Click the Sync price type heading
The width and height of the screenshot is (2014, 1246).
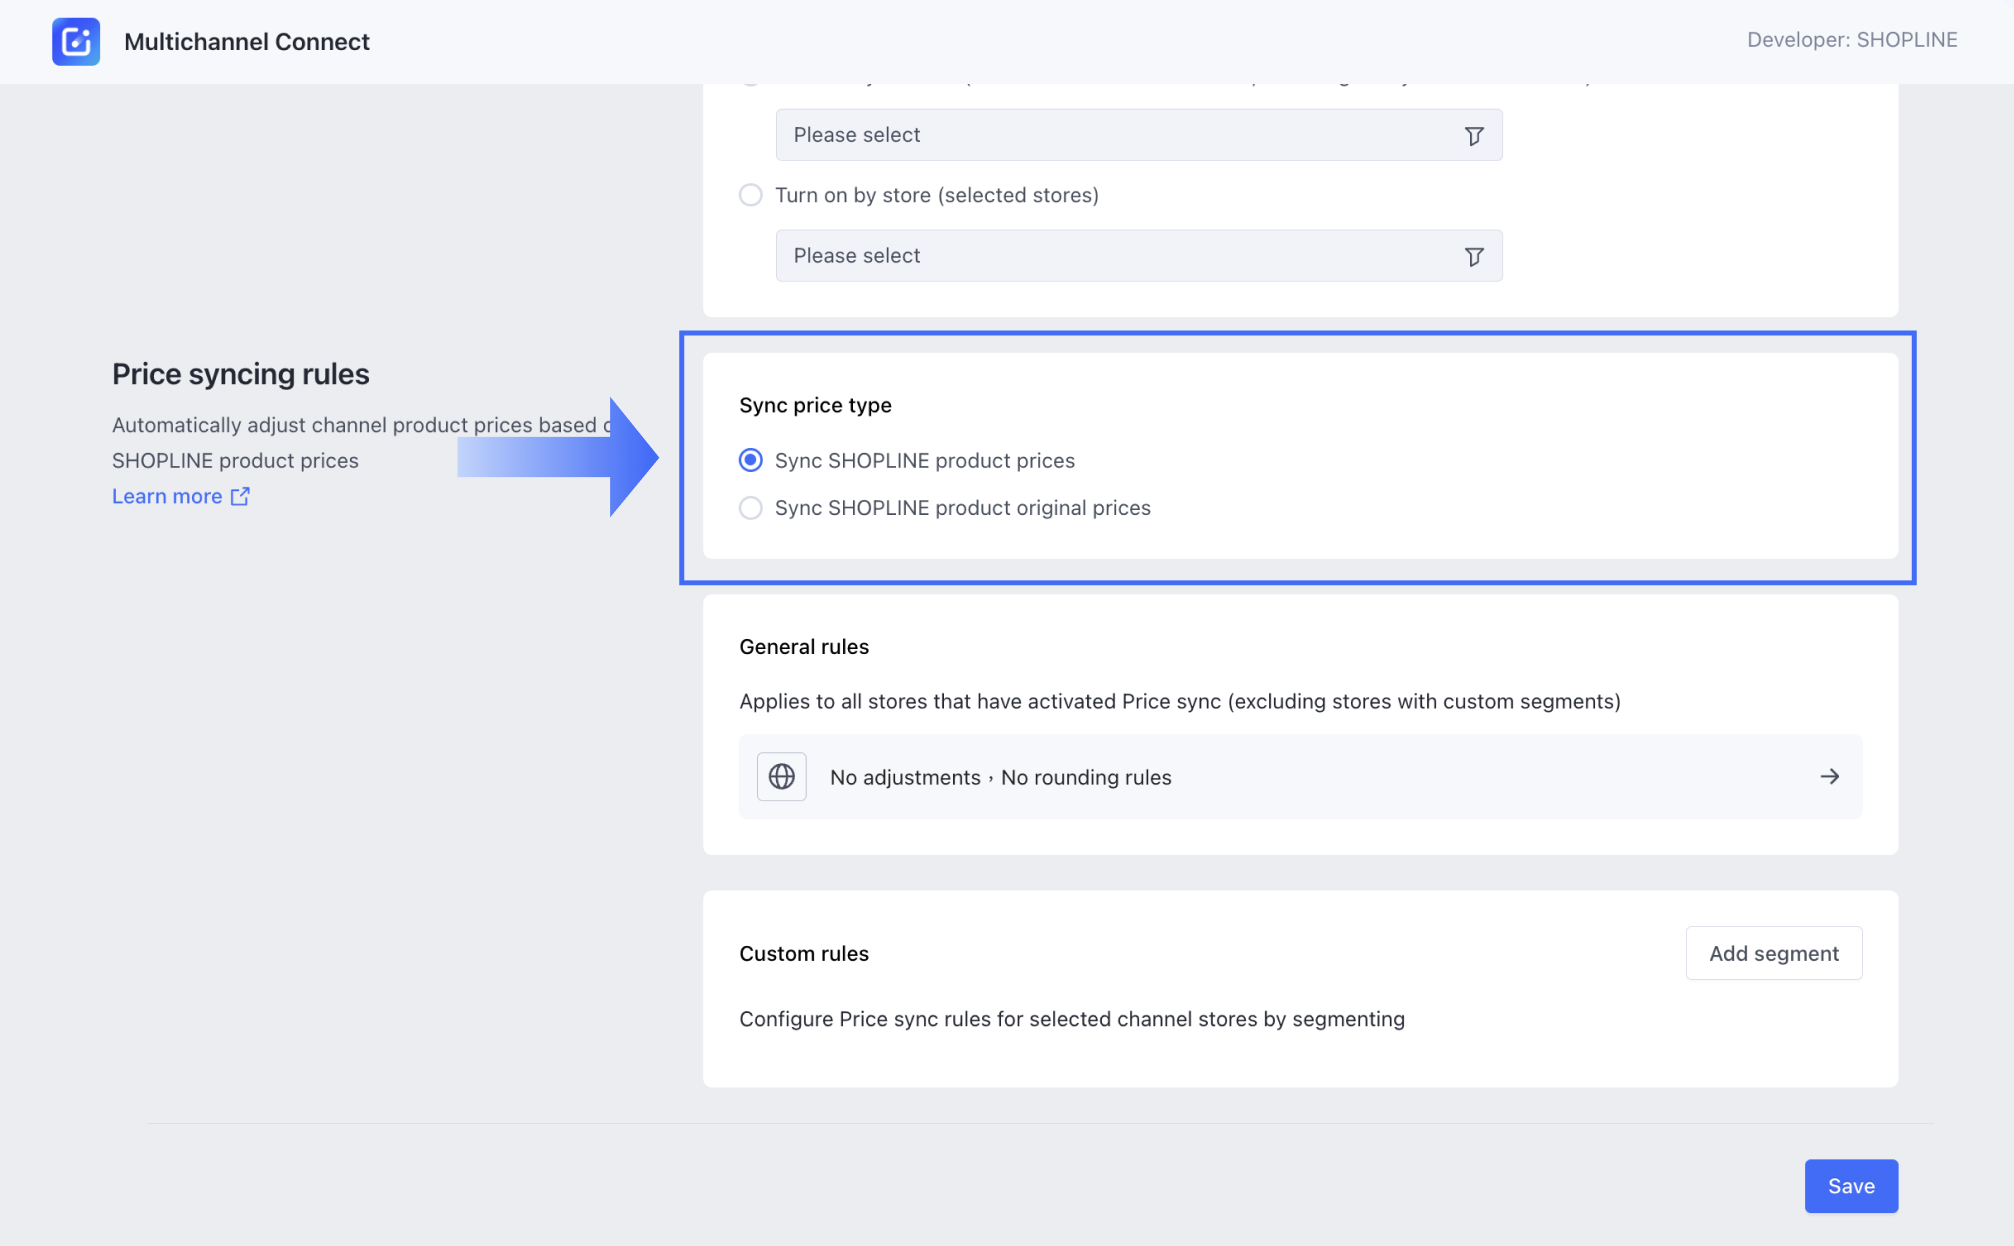coord(815,405)
